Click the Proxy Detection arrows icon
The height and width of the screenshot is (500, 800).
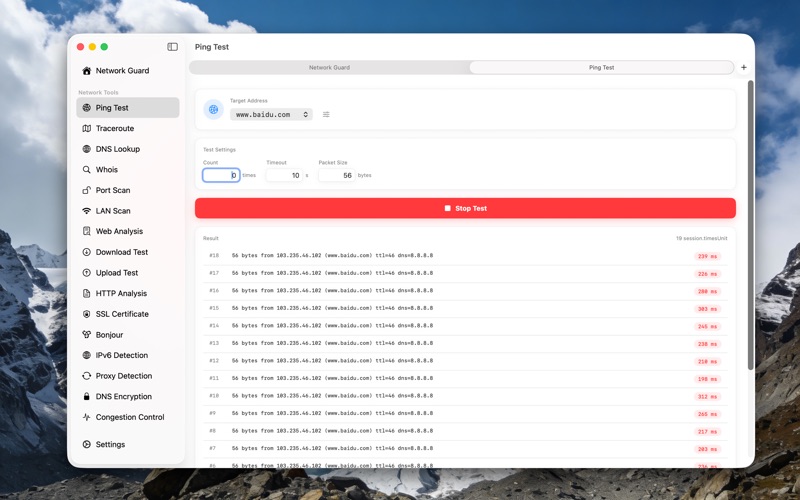click(x=87, y=376)
